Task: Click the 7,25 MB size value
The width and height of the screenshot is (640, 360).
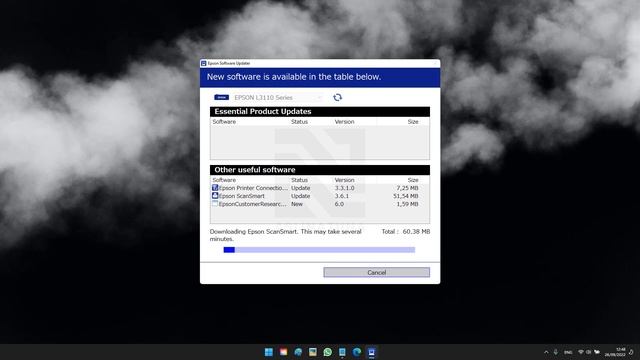Action: pyautogui.click(x=407, y=188)
